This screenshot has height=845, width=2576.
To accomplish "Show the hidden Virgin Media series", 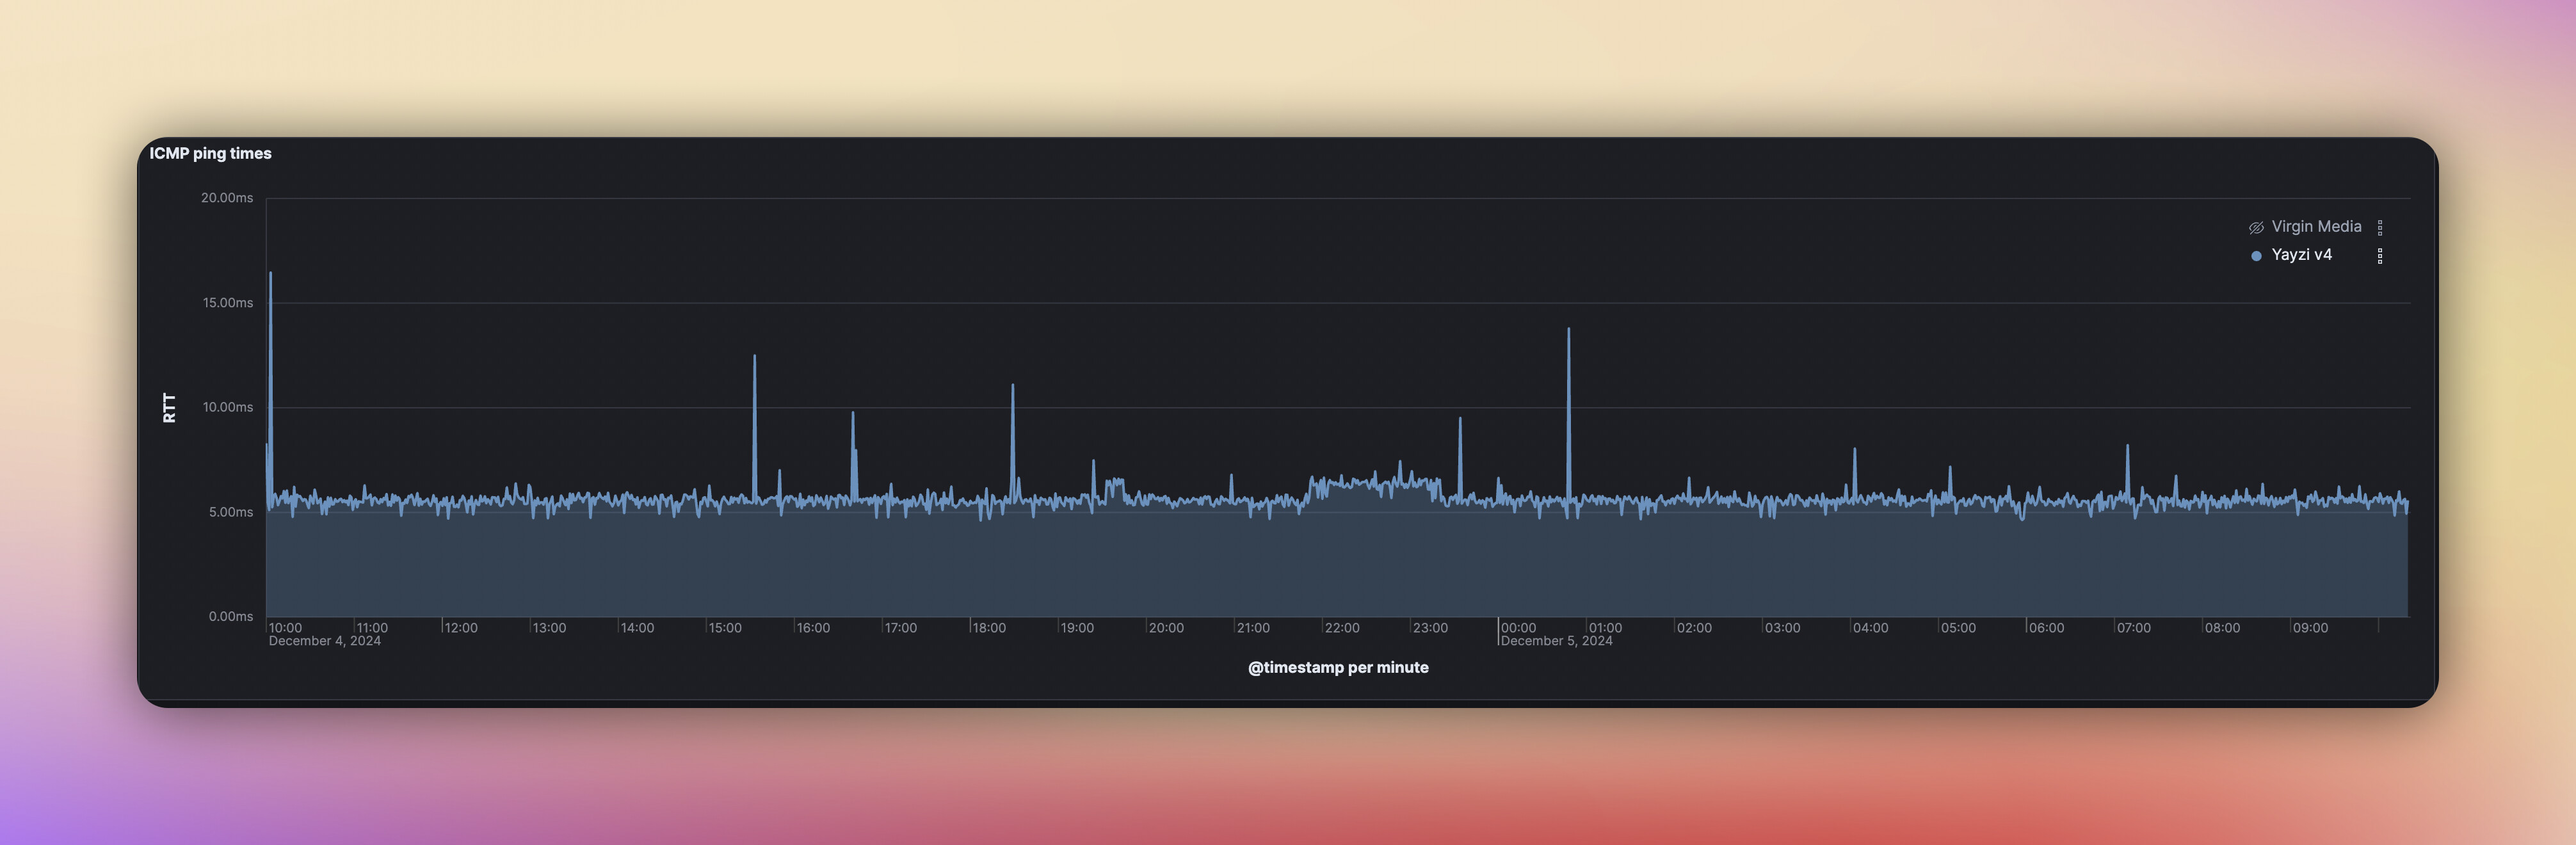I will click(2256, 227).
